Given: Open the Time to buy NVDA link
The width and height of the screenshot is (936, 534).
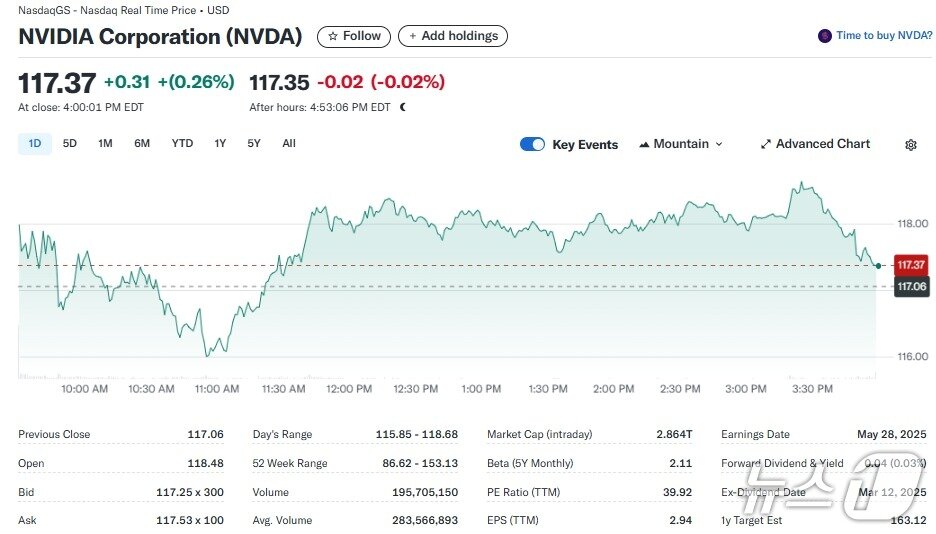Looking at the screenshot, I should [884, 36].
